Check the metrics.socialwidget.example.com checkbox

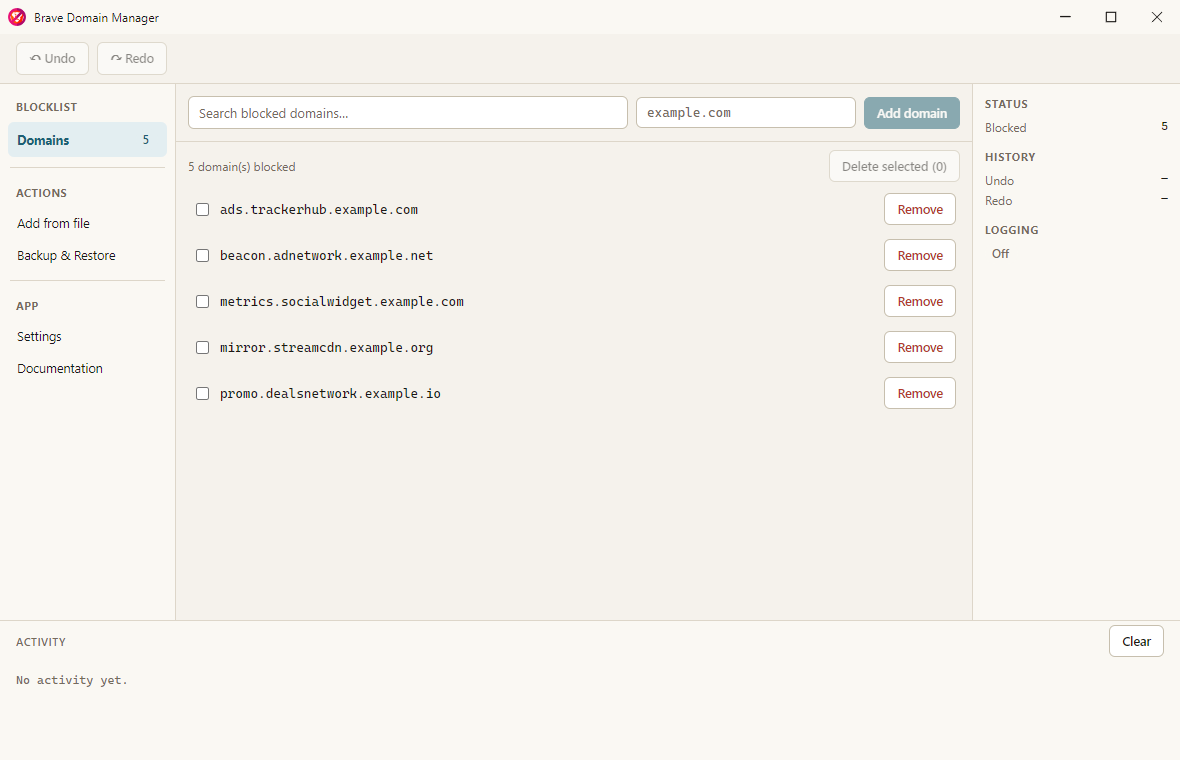(202, 302)
